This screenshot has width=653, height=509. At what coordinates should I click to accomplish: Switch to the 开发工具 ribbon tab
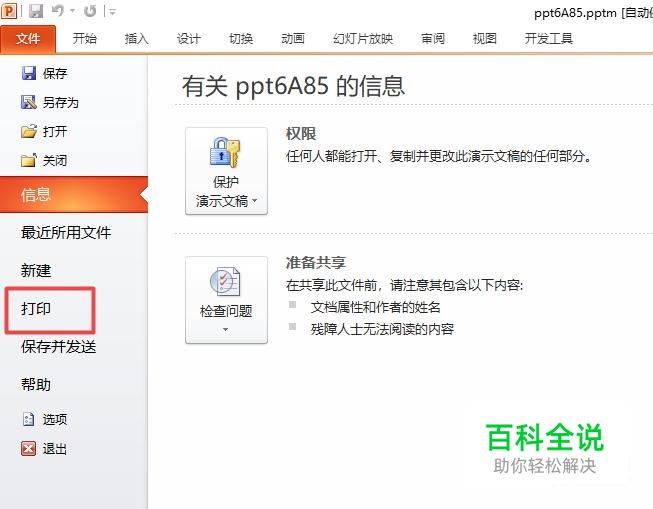549,39
